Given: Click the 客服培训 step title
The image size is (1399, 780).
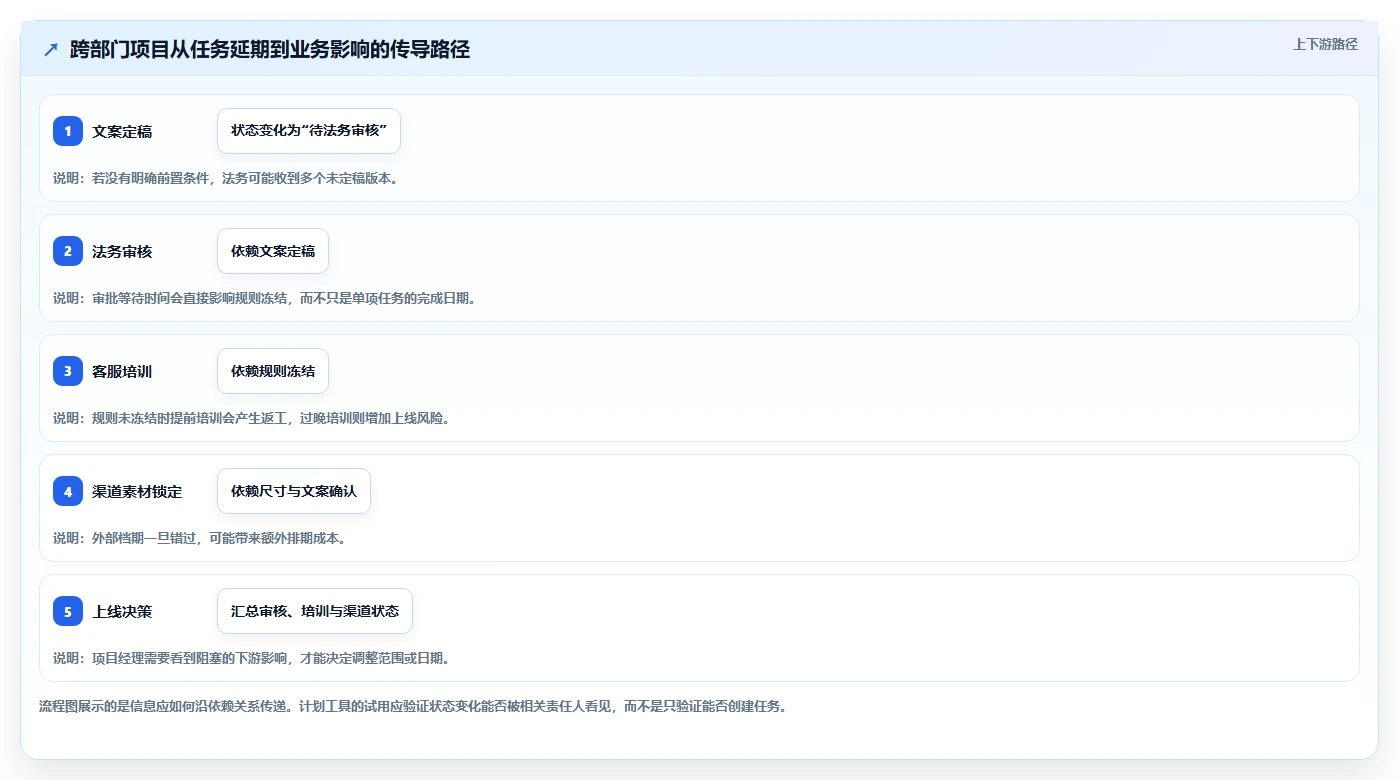Looking at the screenshot, I should click(x=122, y=371).
